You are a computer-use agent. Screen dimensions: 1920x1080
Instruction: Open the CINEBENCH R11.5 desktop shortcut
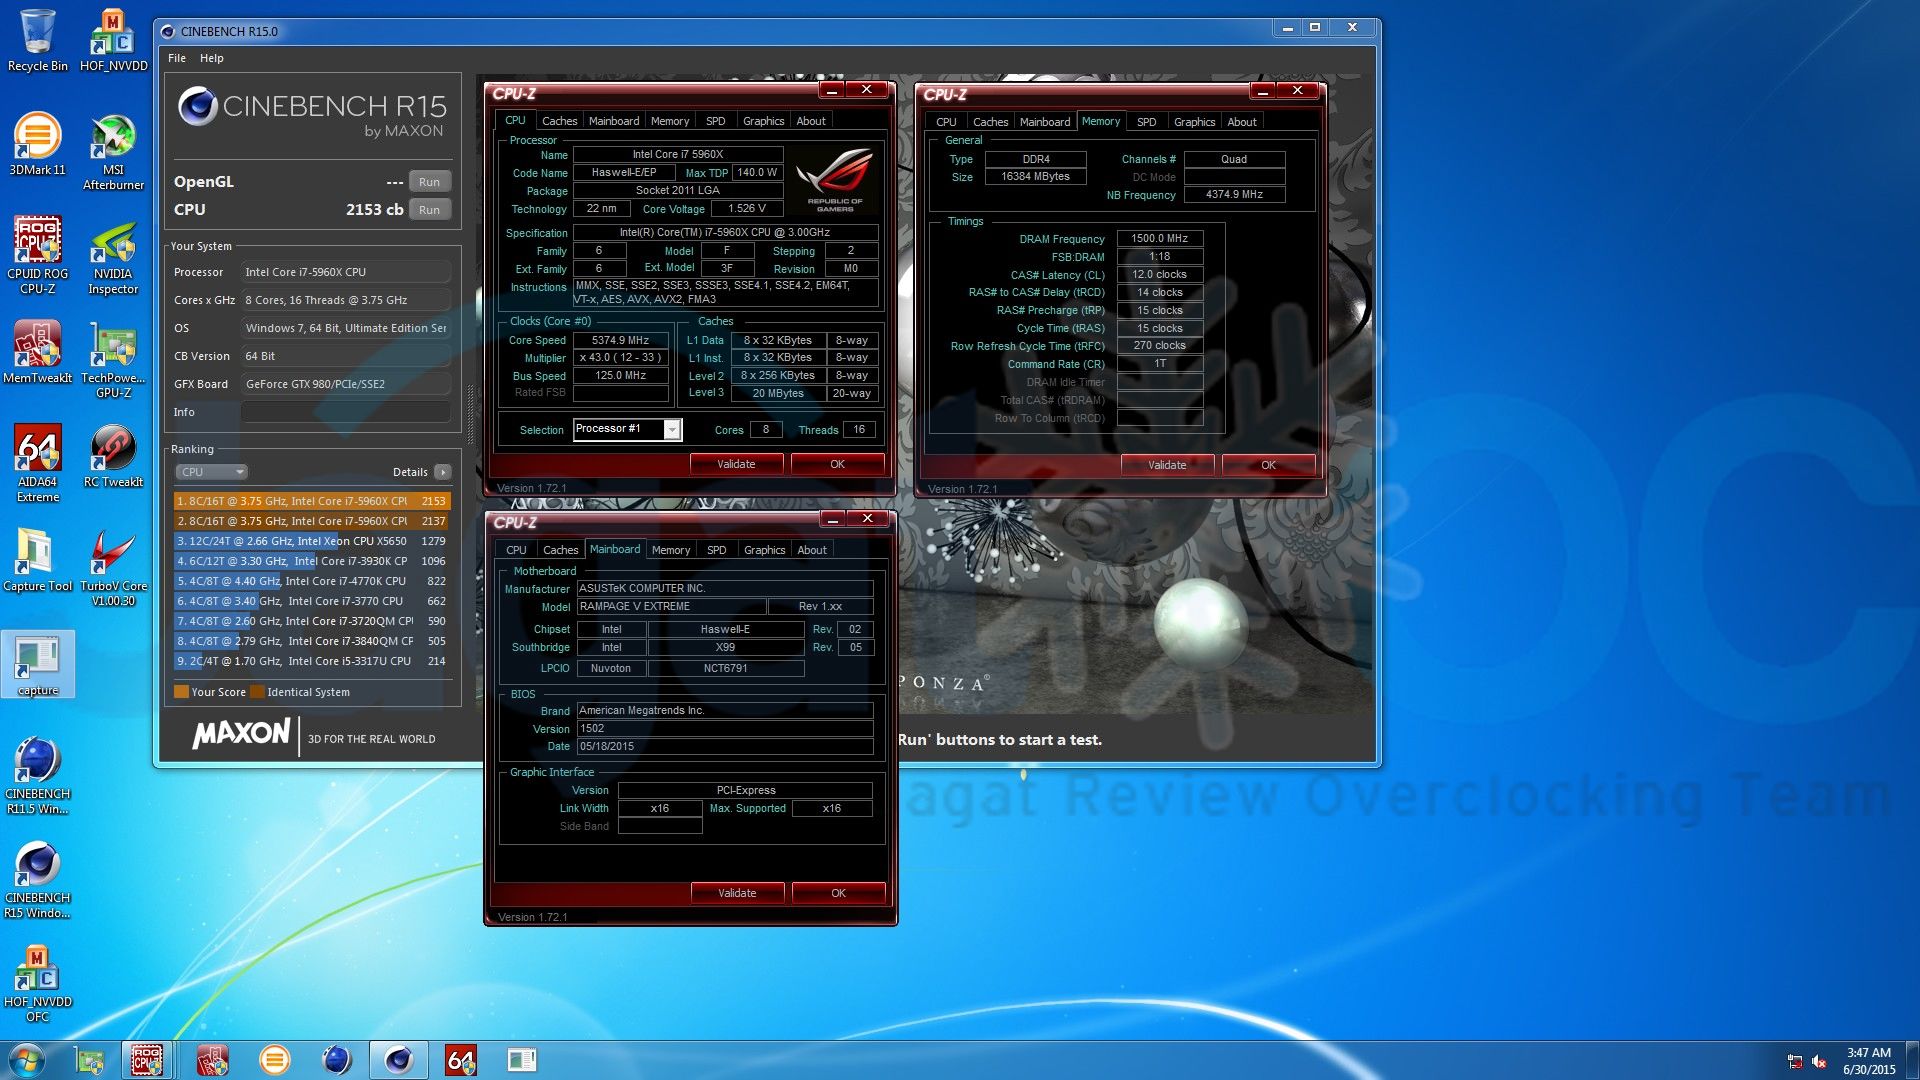37,776
